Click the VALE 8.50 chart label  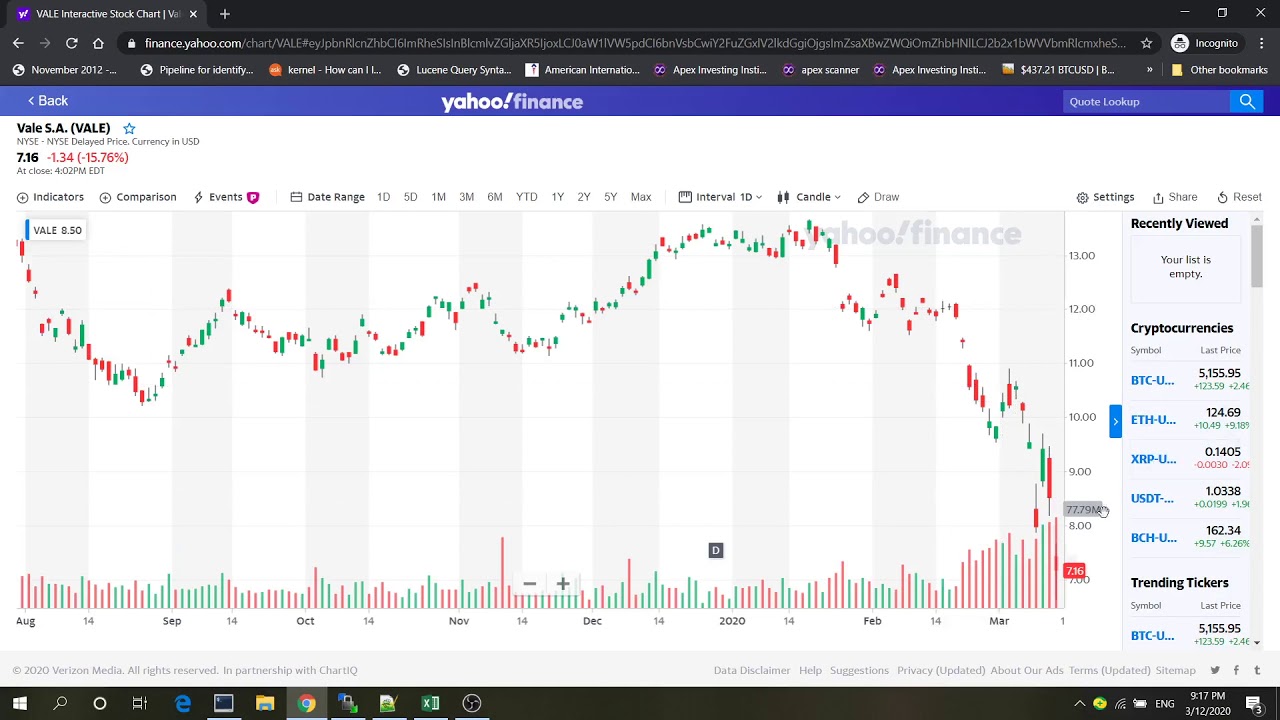point(55,230)
